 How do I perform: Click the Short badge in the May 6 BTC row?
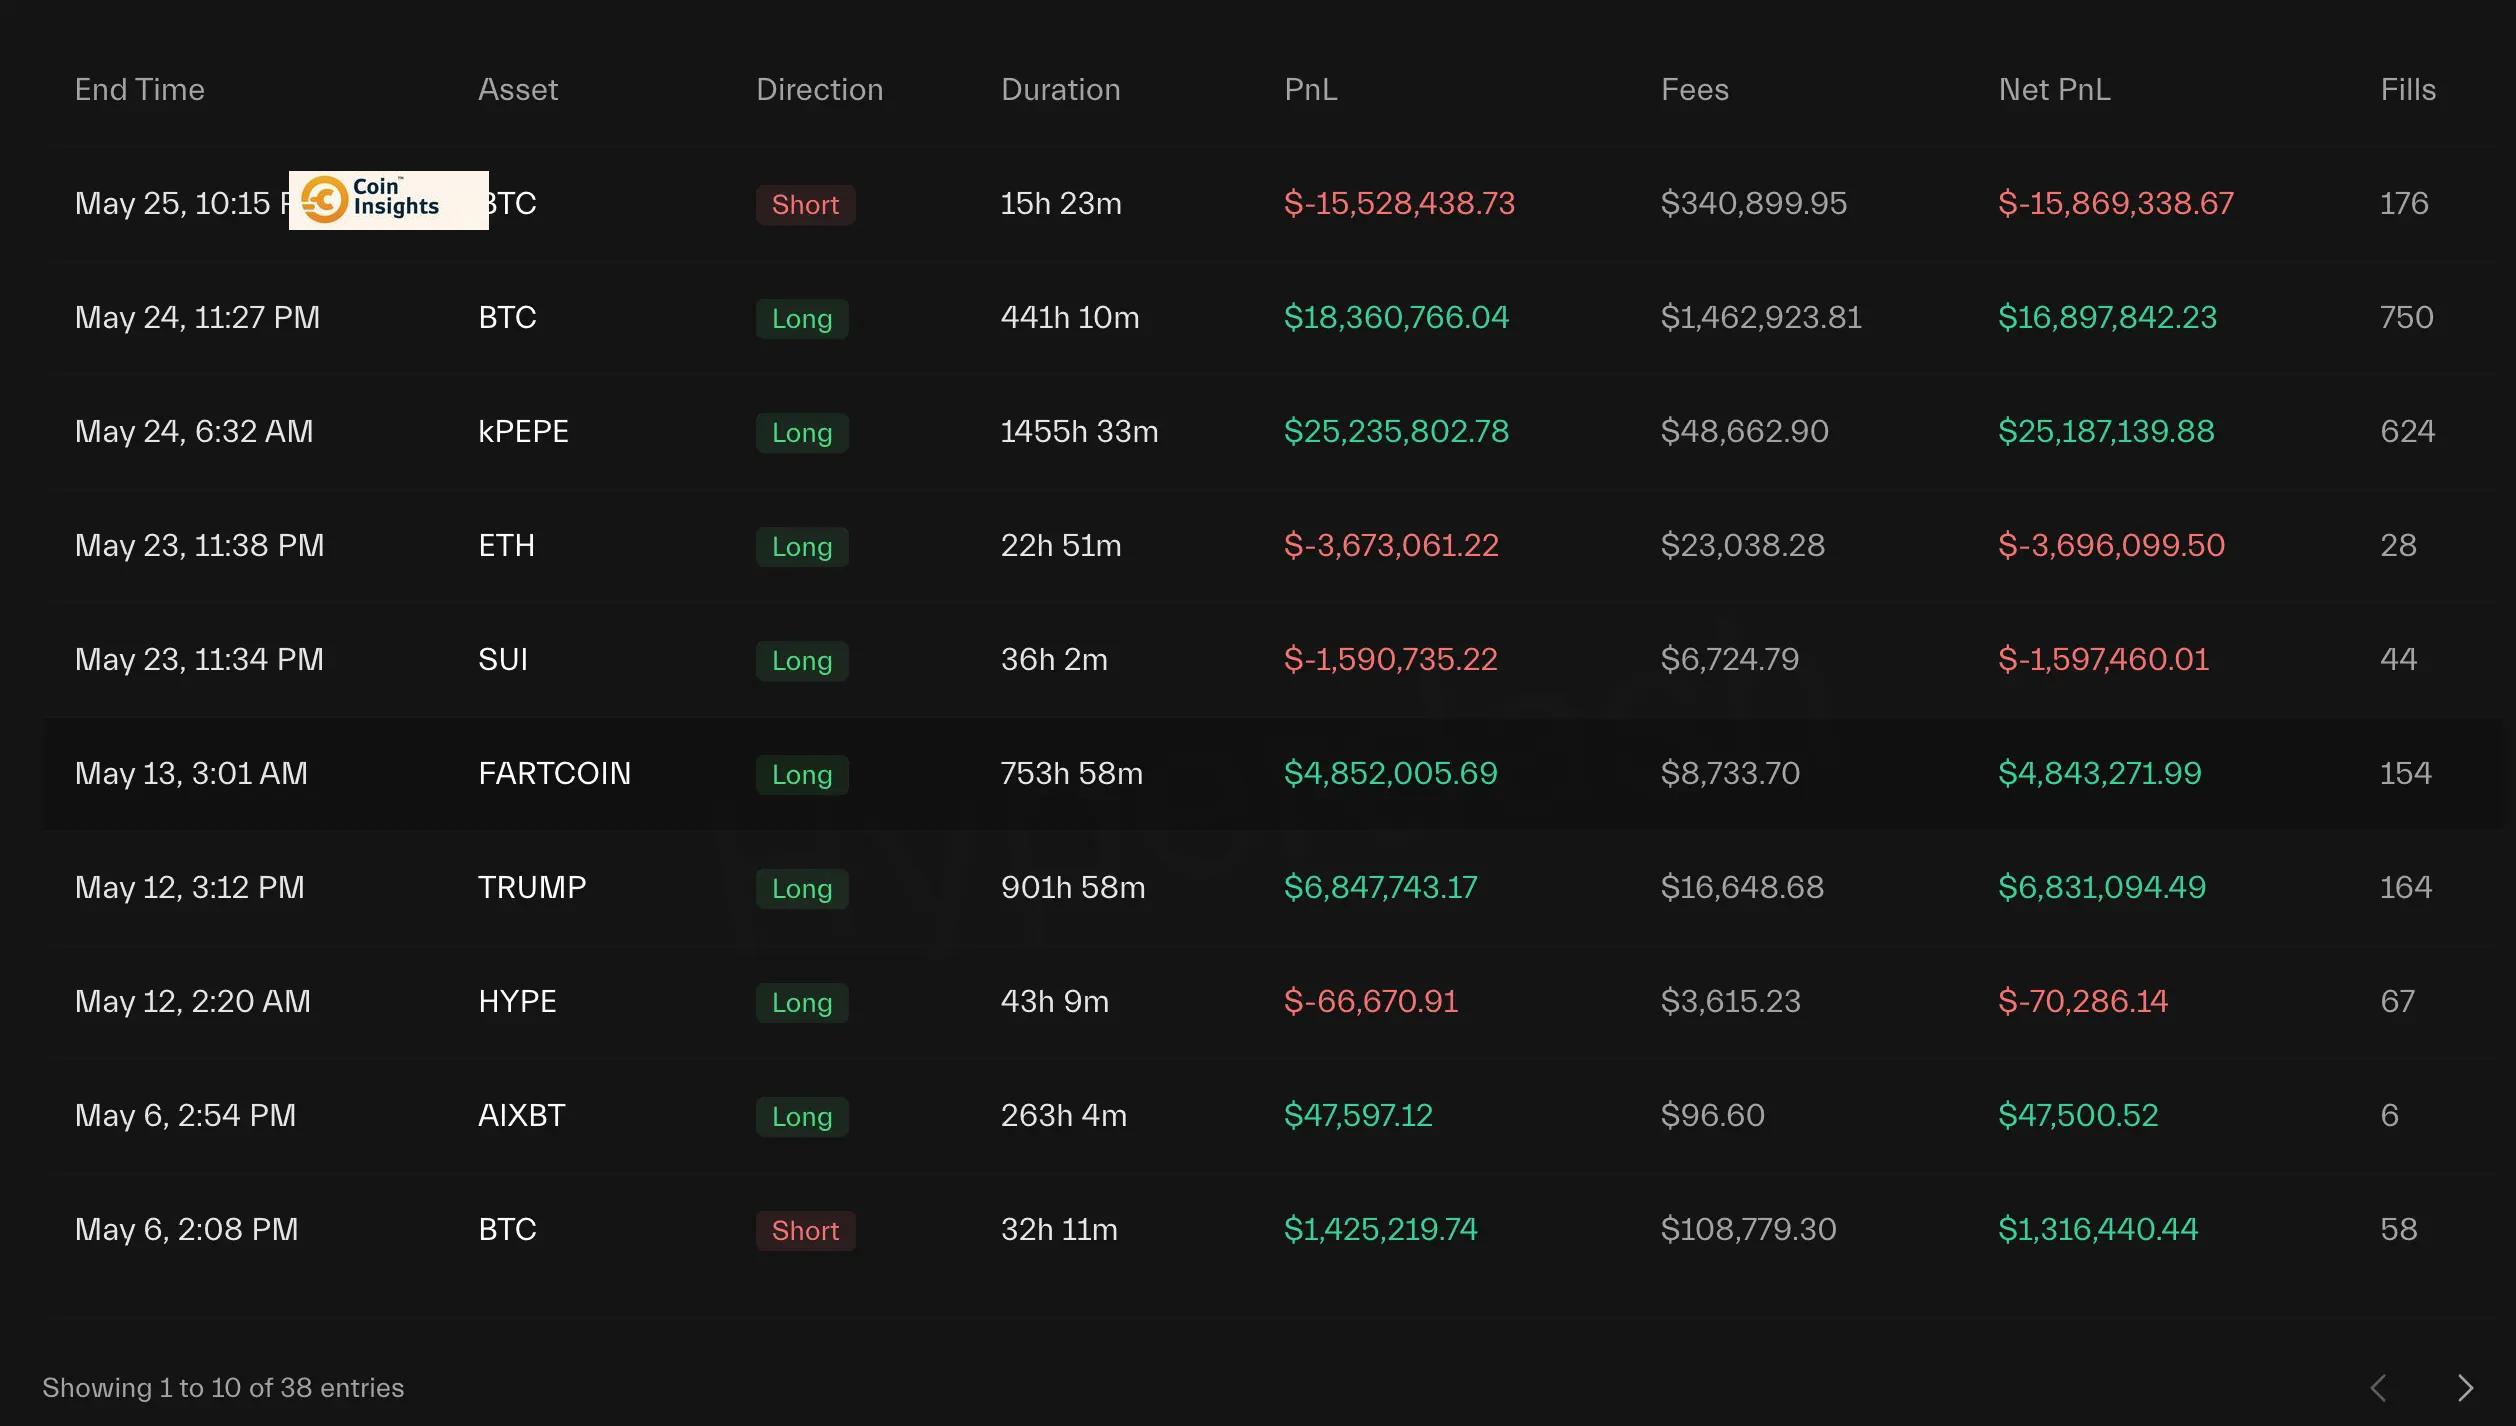[x=805, y=1230]
